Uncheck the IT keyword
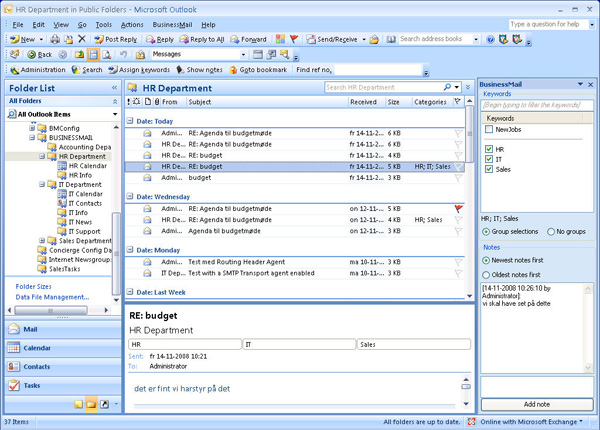 (489, 159)
